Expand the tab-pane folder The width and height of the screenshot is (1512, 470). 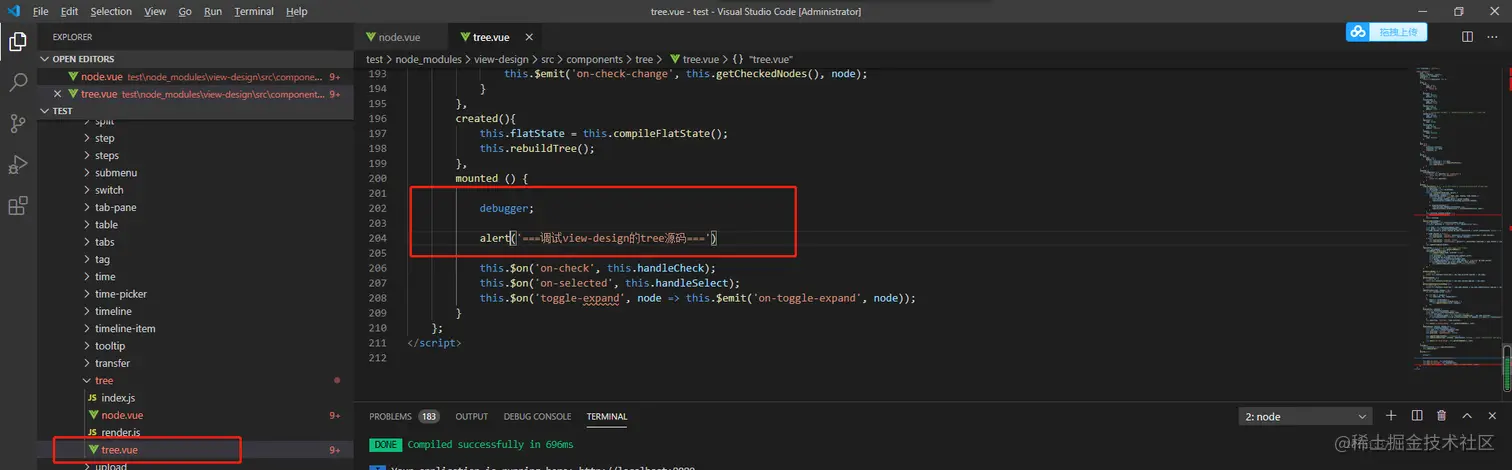click(x=116, y=207)
